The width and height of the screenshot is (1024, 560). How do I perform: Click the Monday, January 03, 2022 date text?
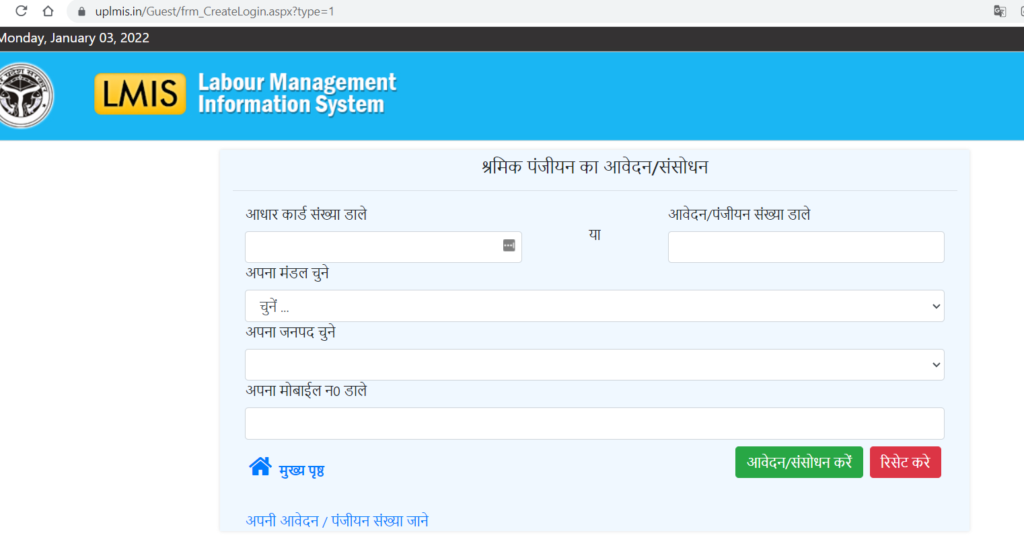pos(75,39)
